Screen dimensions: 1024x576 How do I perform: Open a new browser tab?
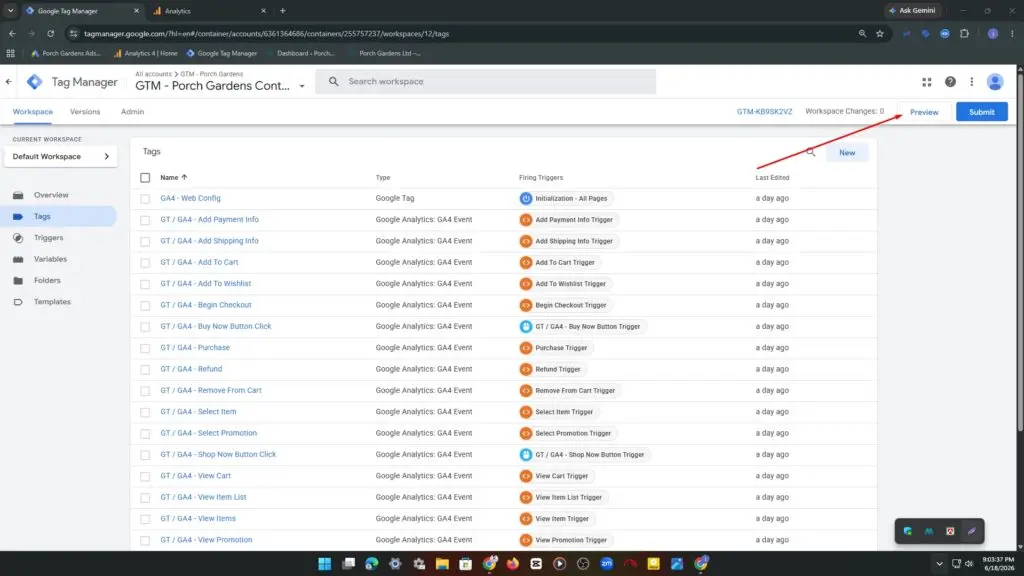click(x=283, y=10)
